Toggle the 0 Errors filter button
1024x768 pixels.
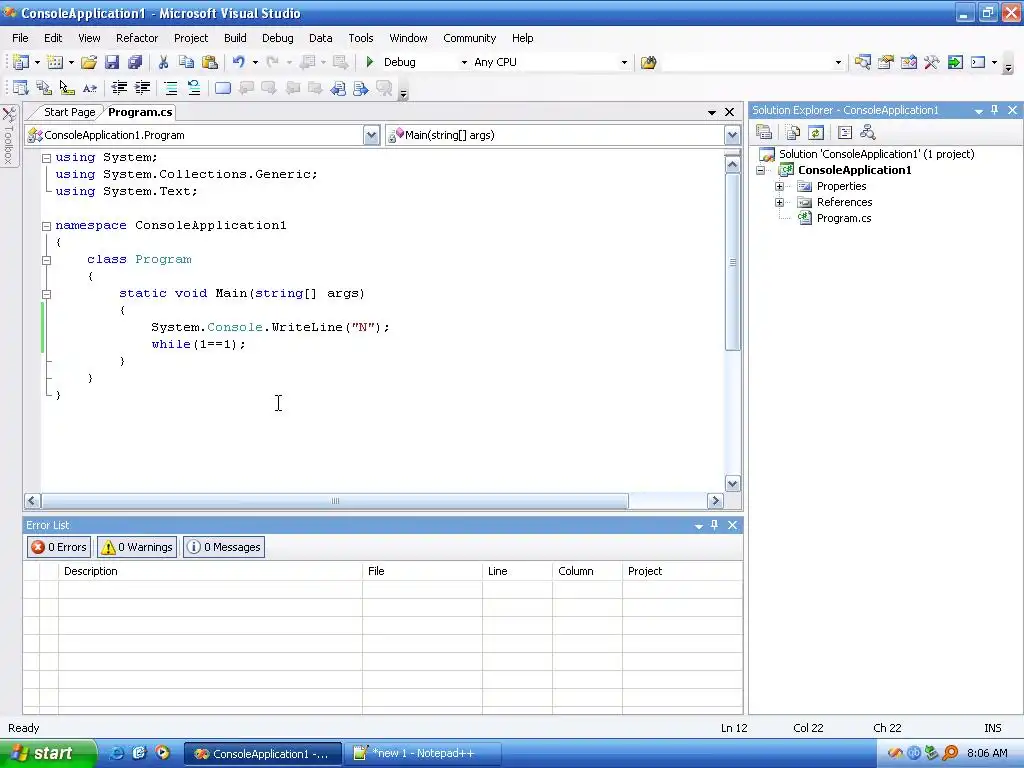(x=59, y=547)
